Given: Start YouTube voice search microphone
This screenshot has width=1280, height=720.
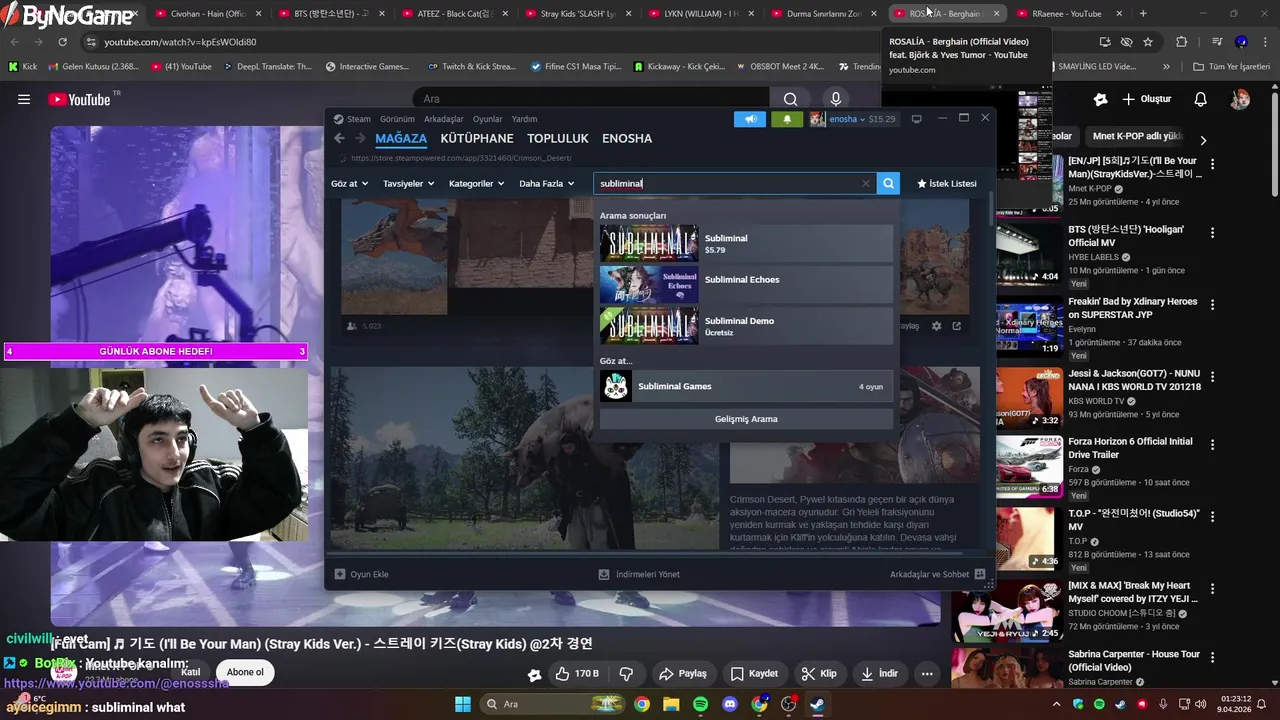Looking at the screenshot, I should 836,99.
